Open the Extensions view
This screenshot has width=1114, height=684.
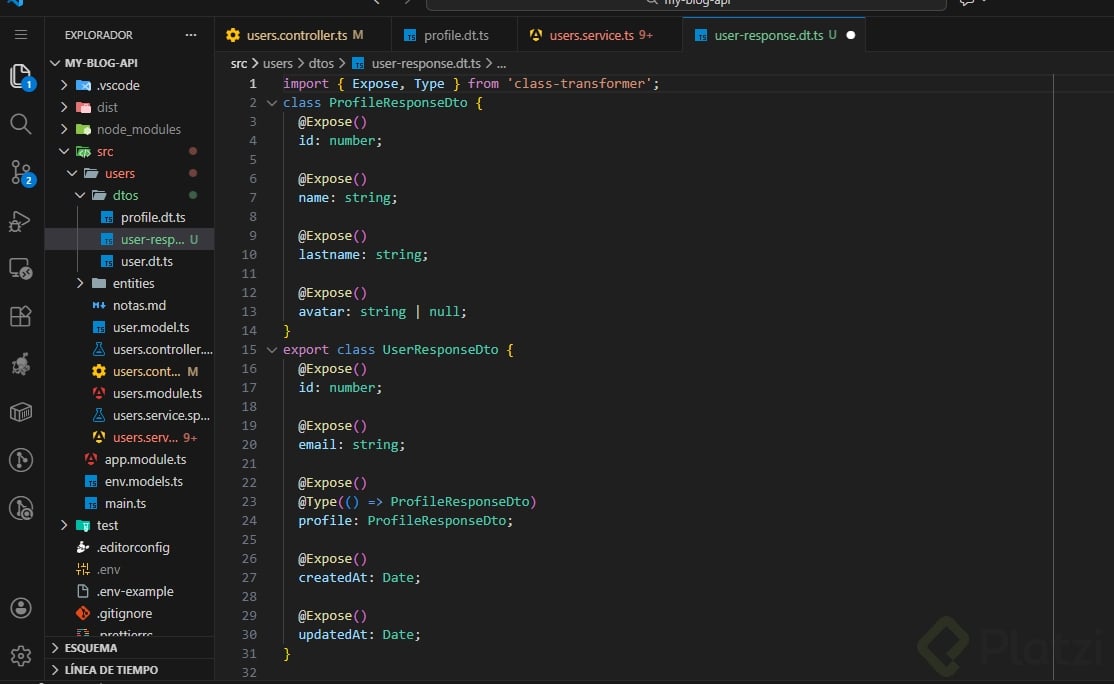[21, 316]
